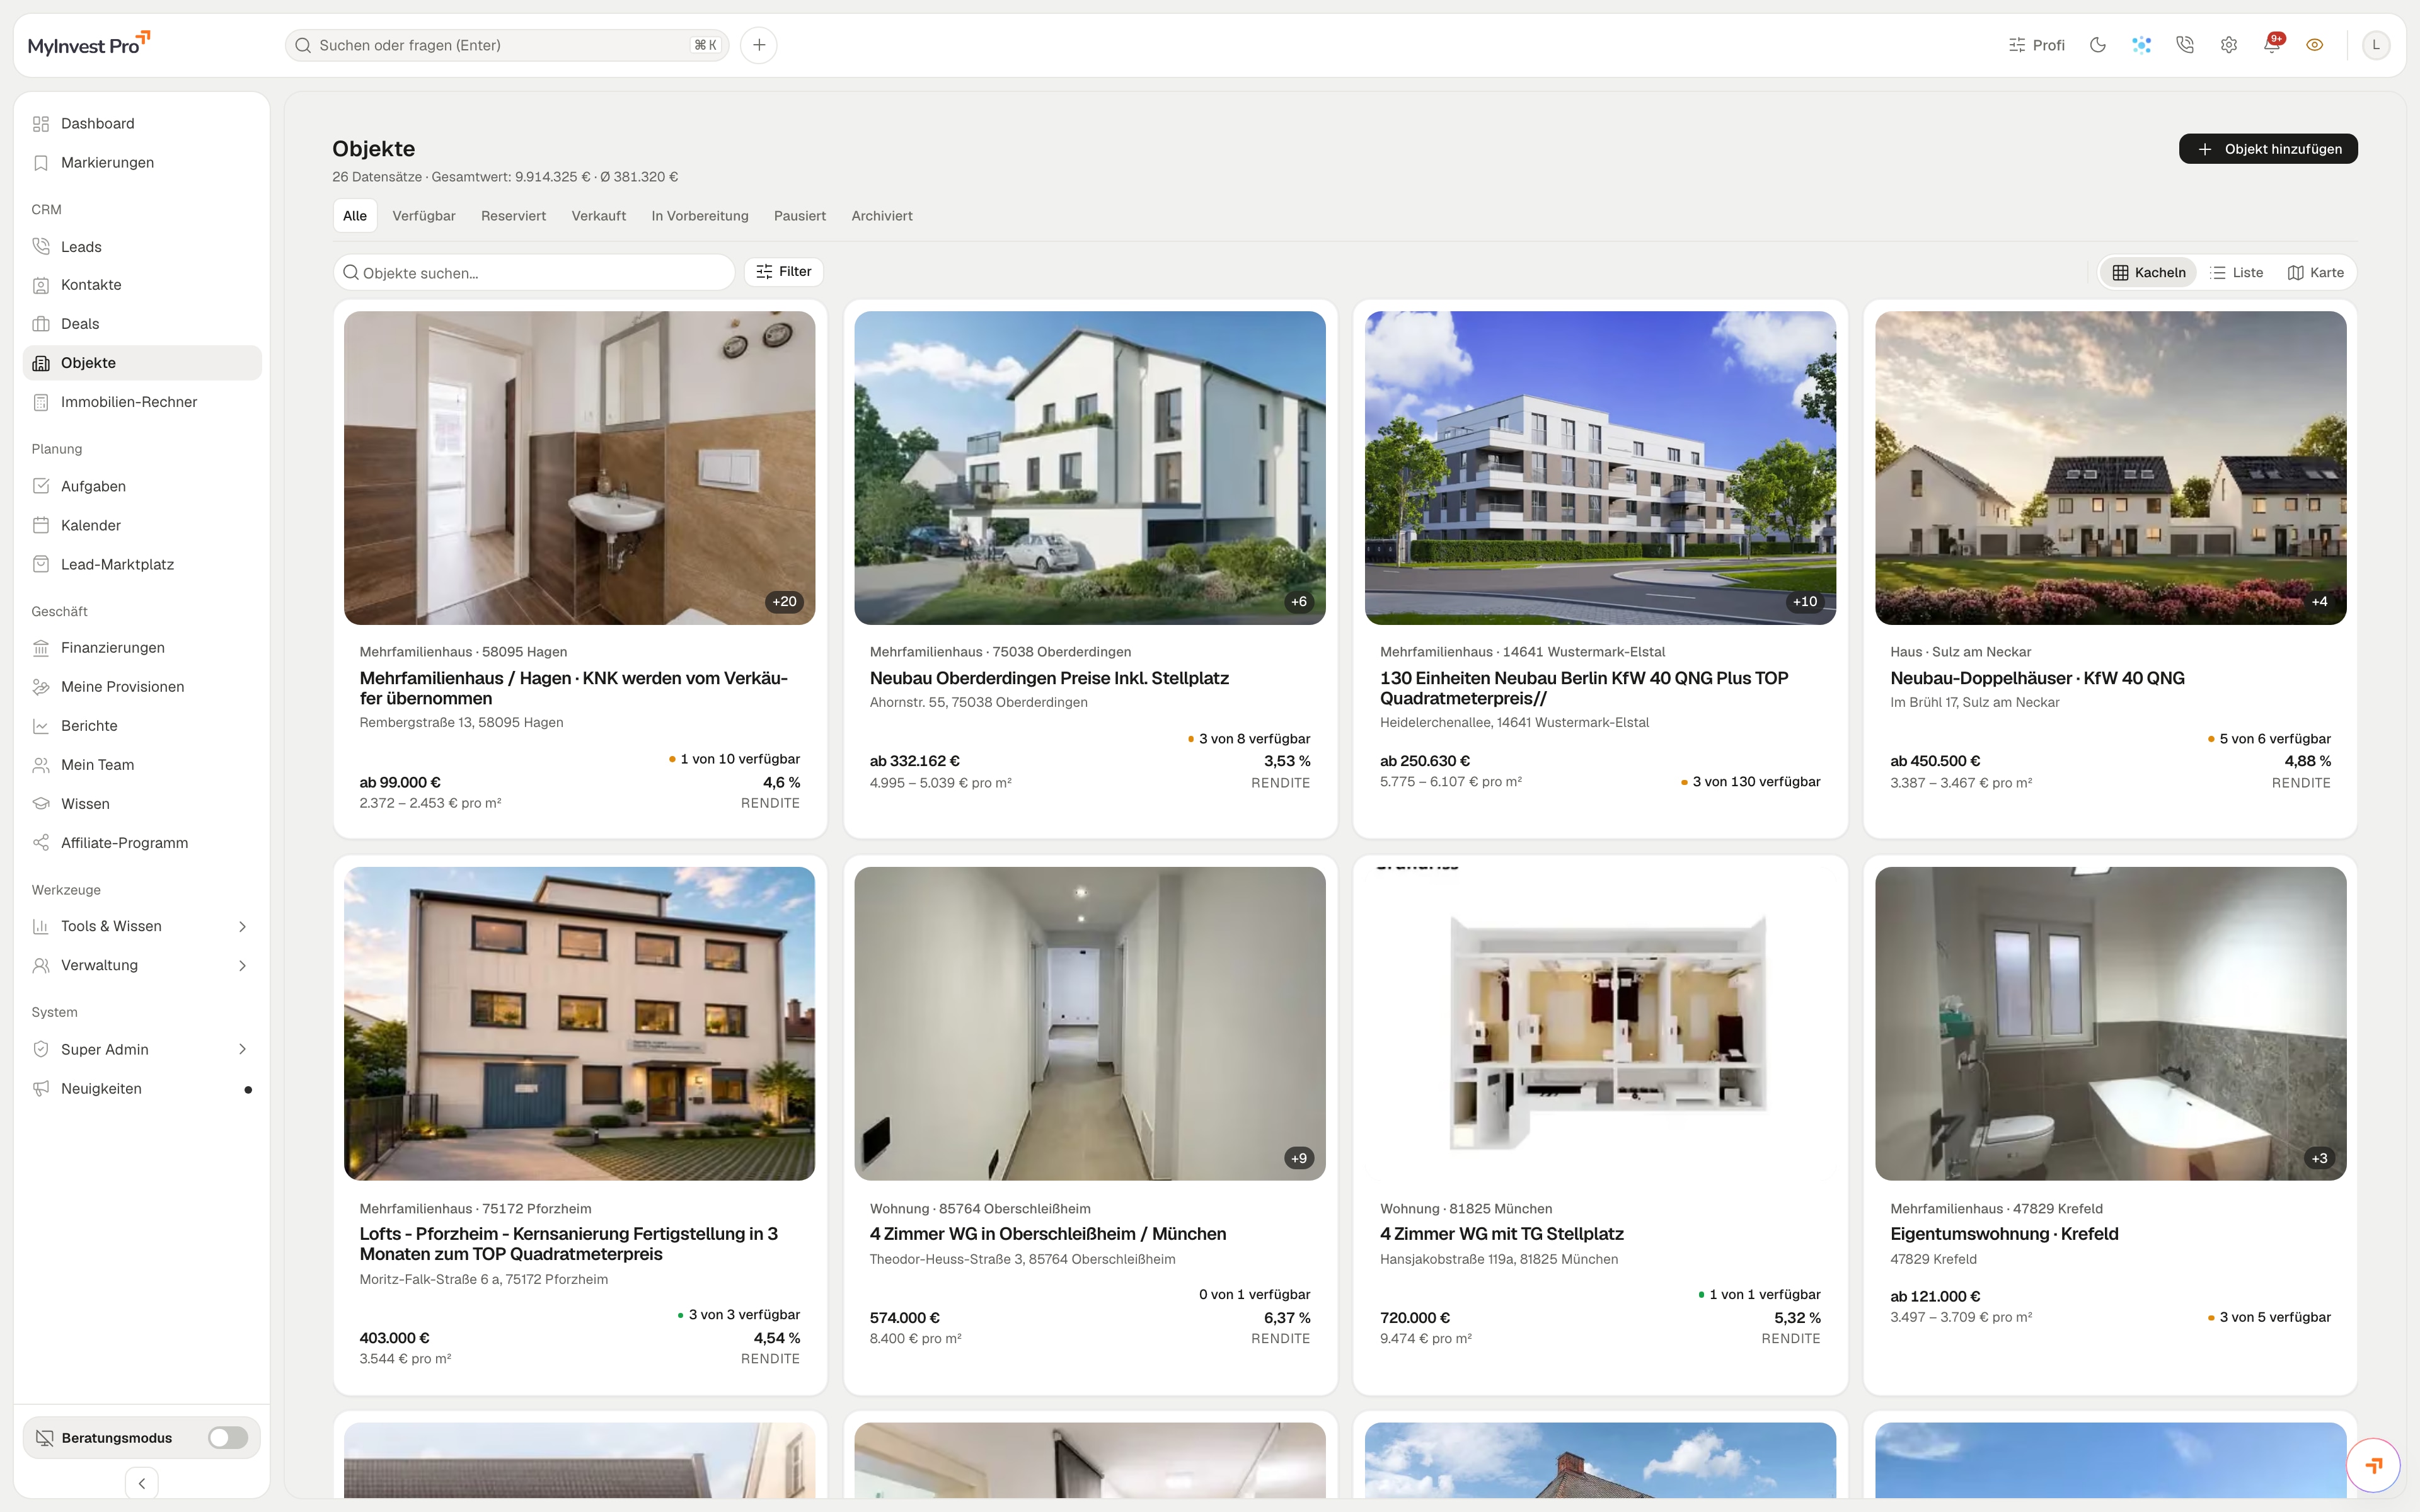Open Meine Provisionen
This screenshot has height=1512, width=2420.
point(142,687)
